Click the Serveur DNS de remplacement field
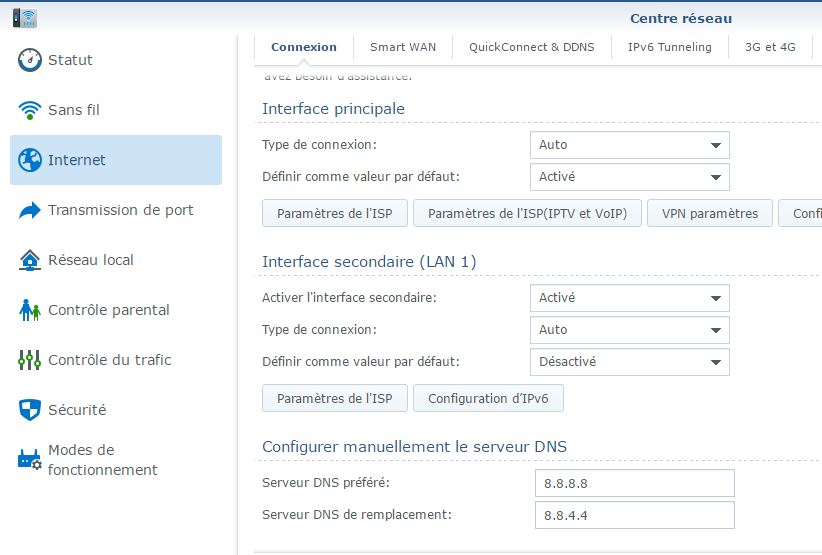Image resolution: width=822 pixels, height=555 pixels. click(634, 516)
